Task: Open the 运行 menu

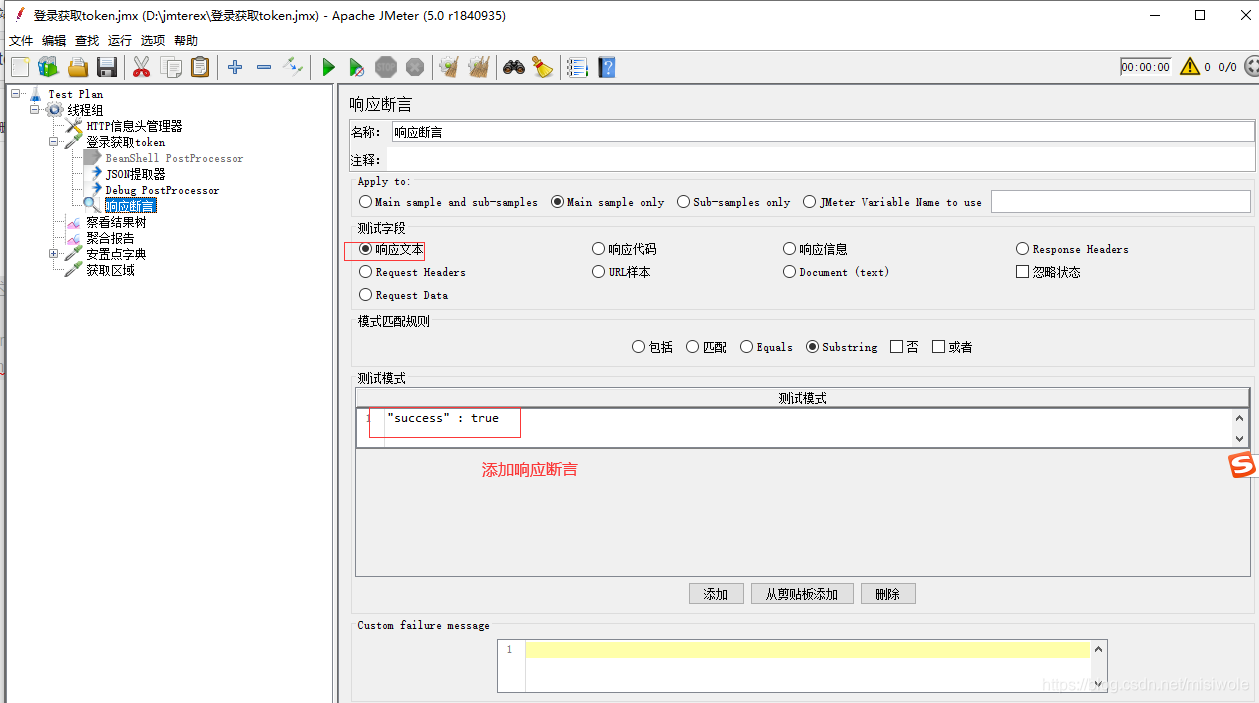Action: 120,41
